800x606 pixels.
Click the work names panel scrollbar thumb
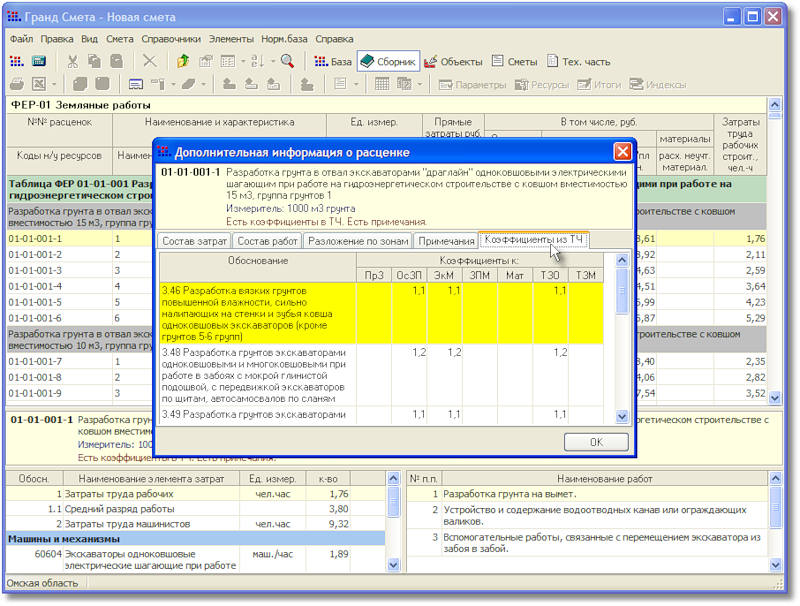pos(775,507)
